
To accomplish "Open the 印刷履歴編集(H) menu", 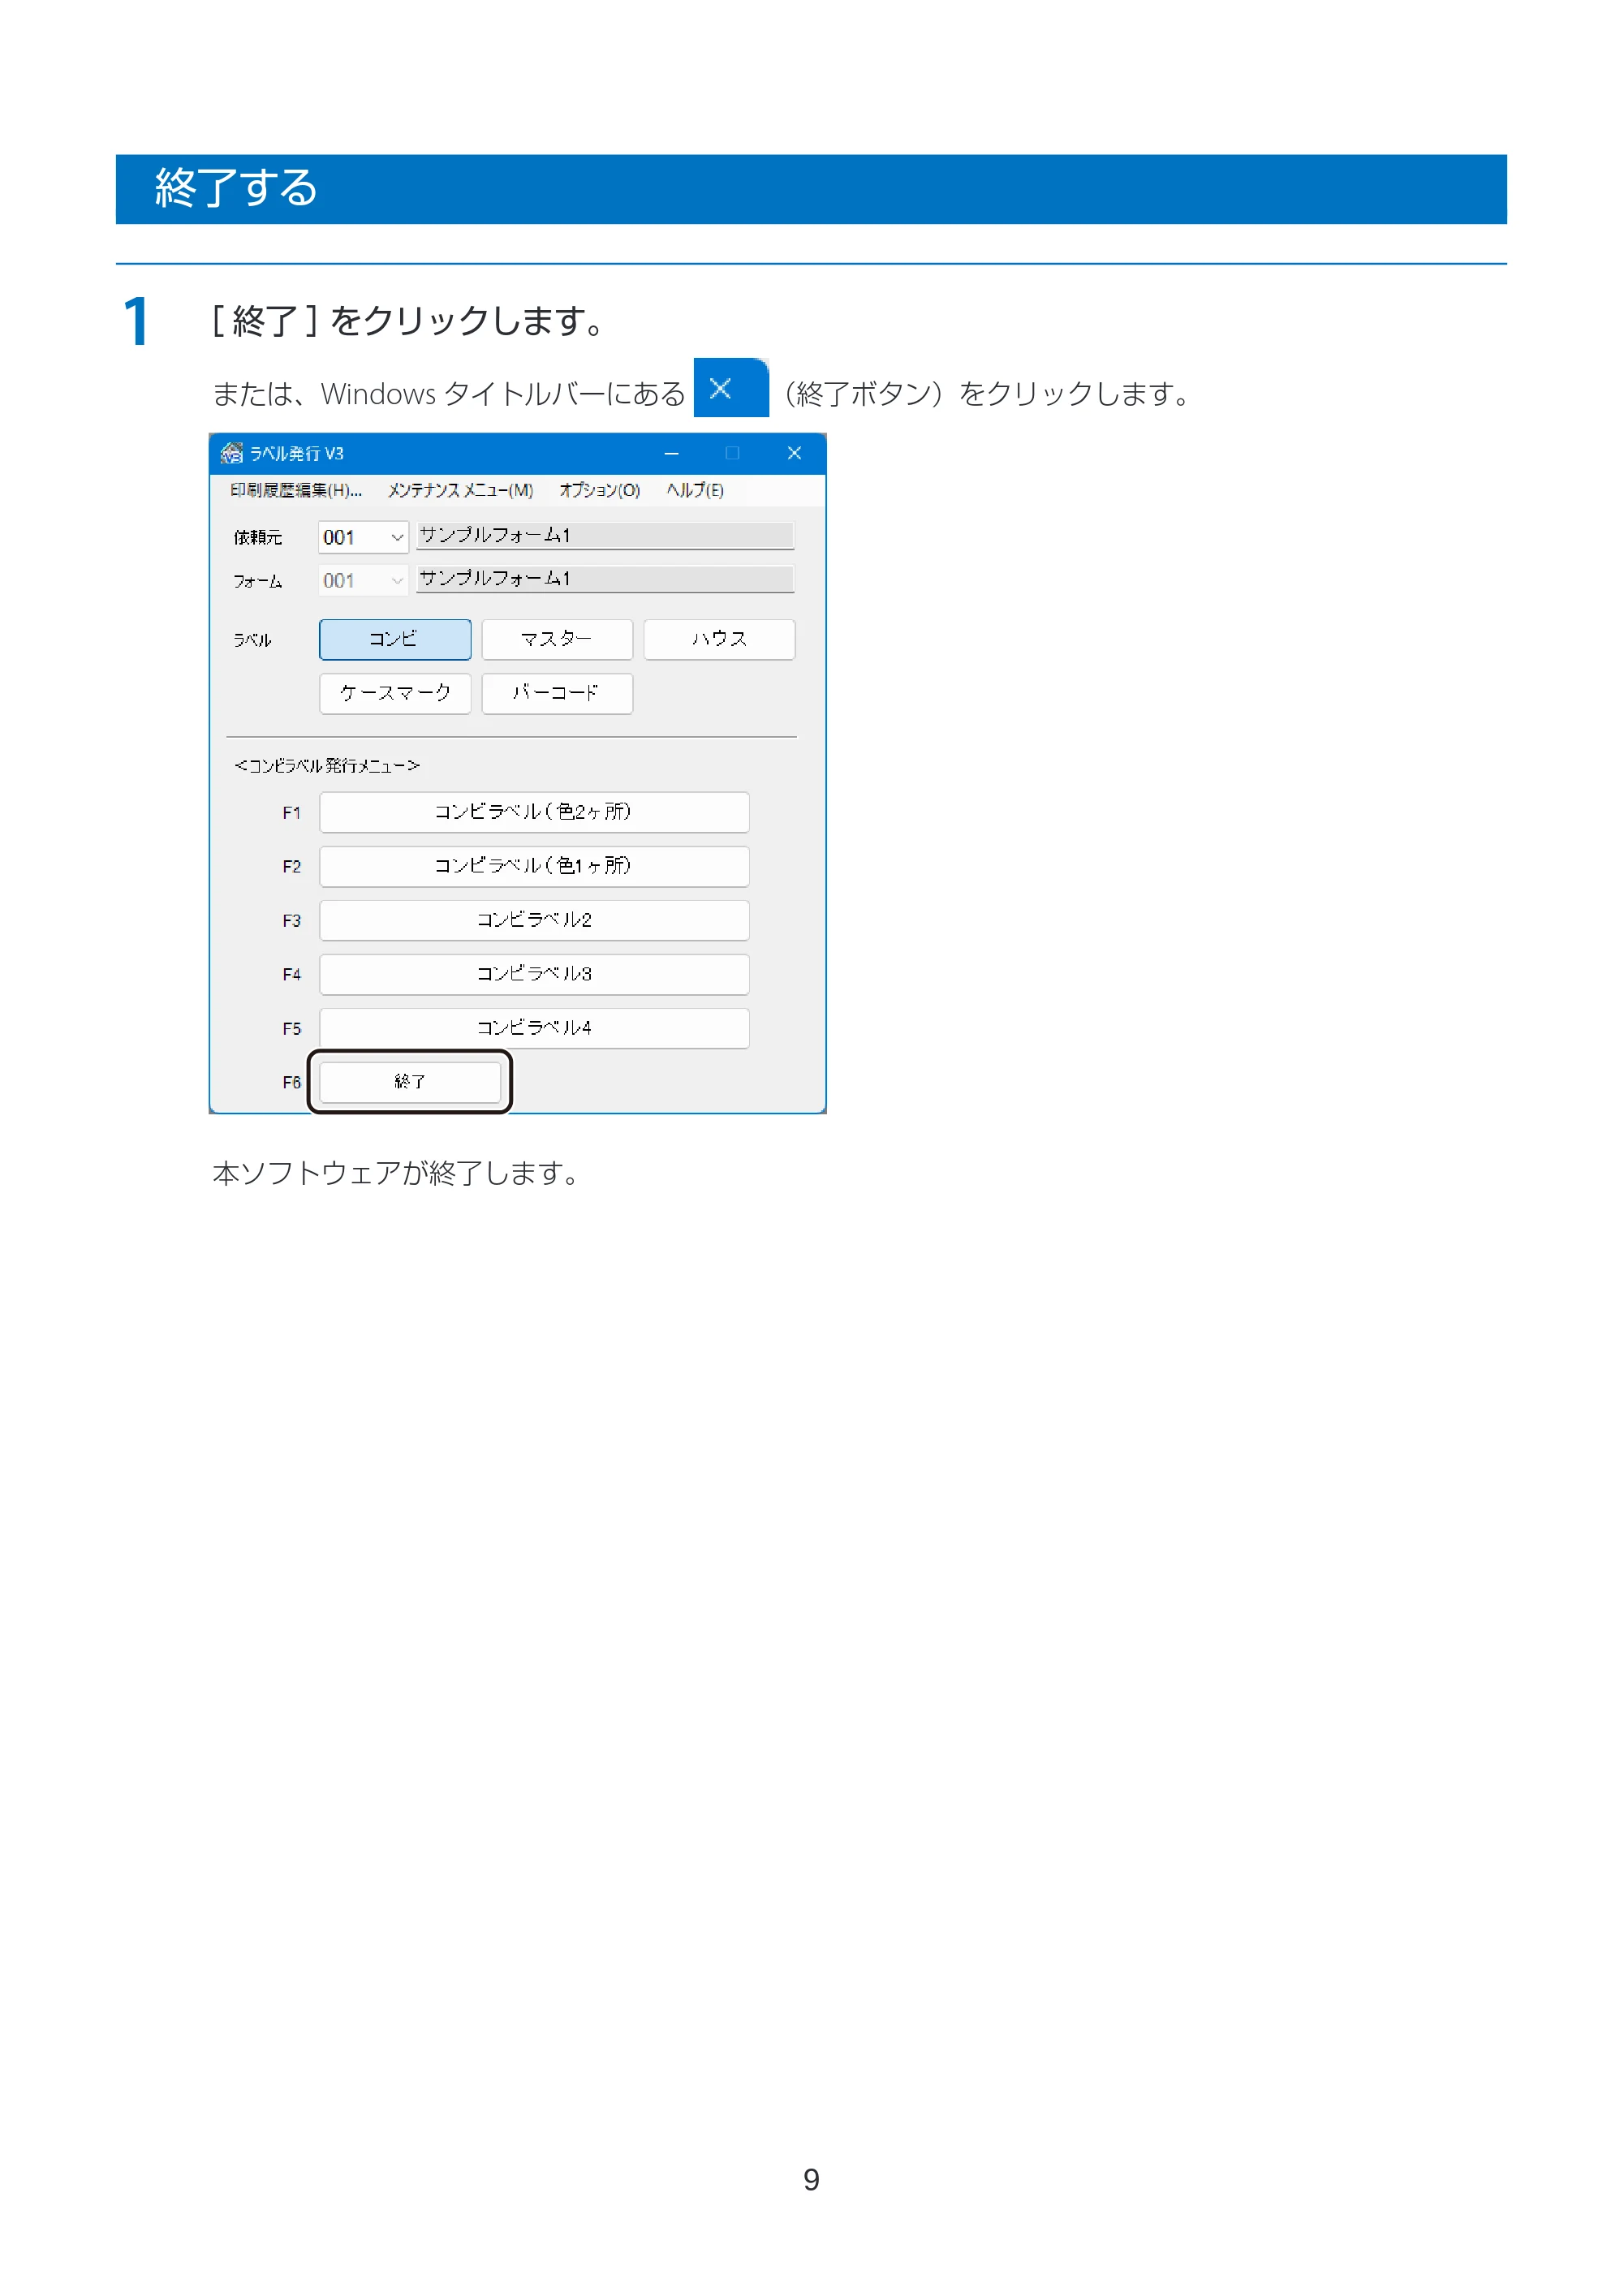I will [296, 490].
